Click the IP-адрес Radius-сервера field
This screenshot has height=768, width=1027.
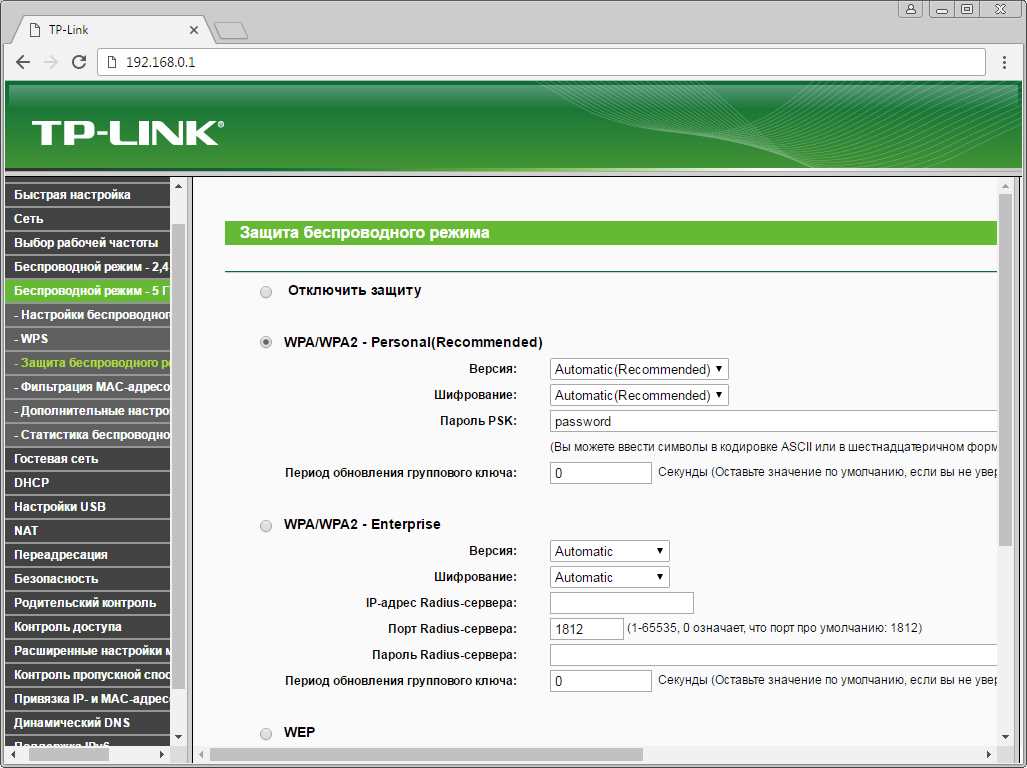click(x=622, y=602)
